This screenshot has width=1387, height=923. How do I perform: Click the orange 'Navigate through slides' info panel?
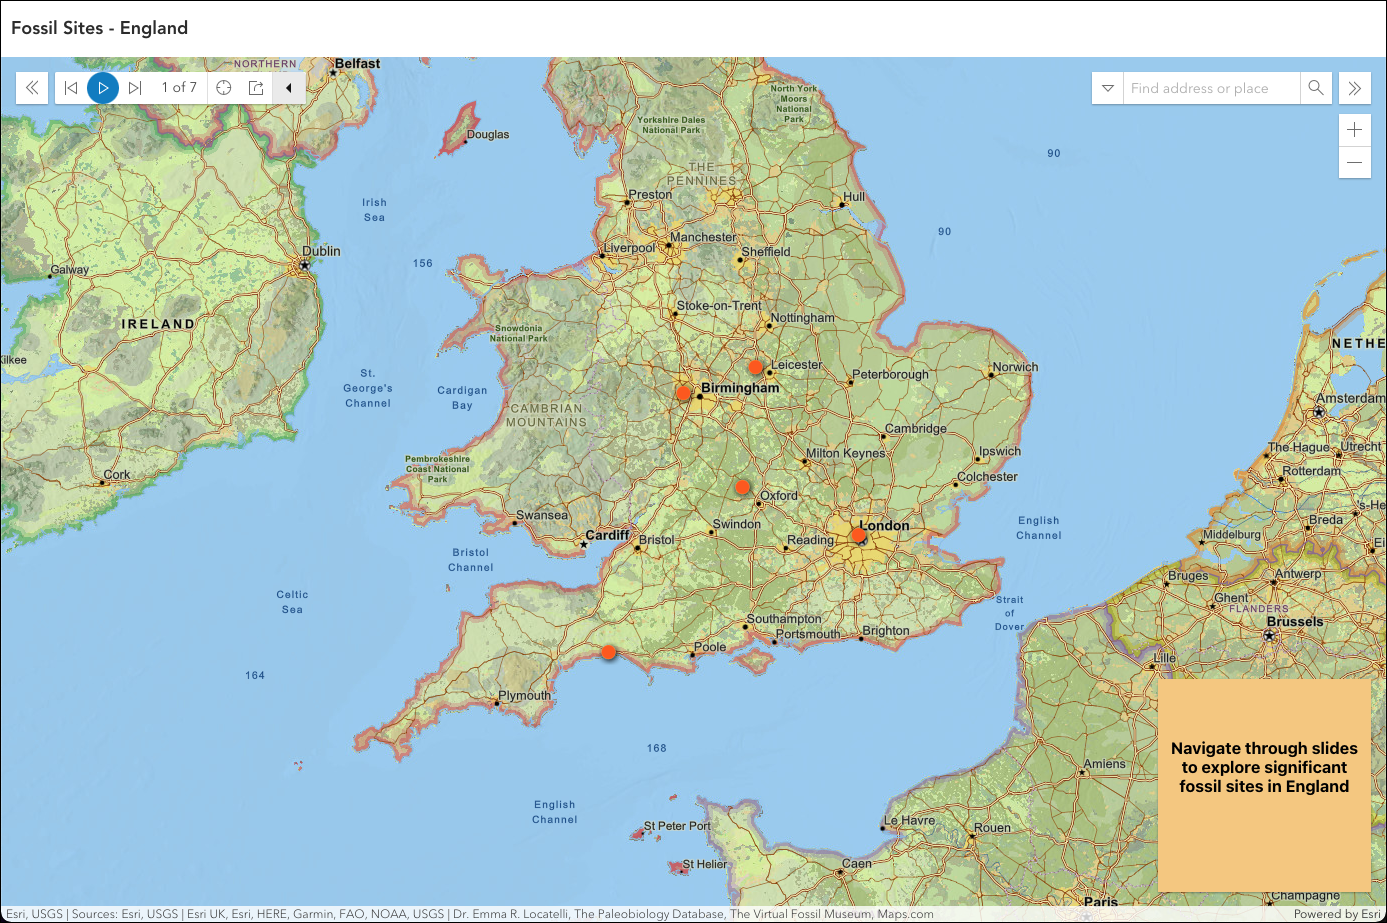coord(1264,786)
